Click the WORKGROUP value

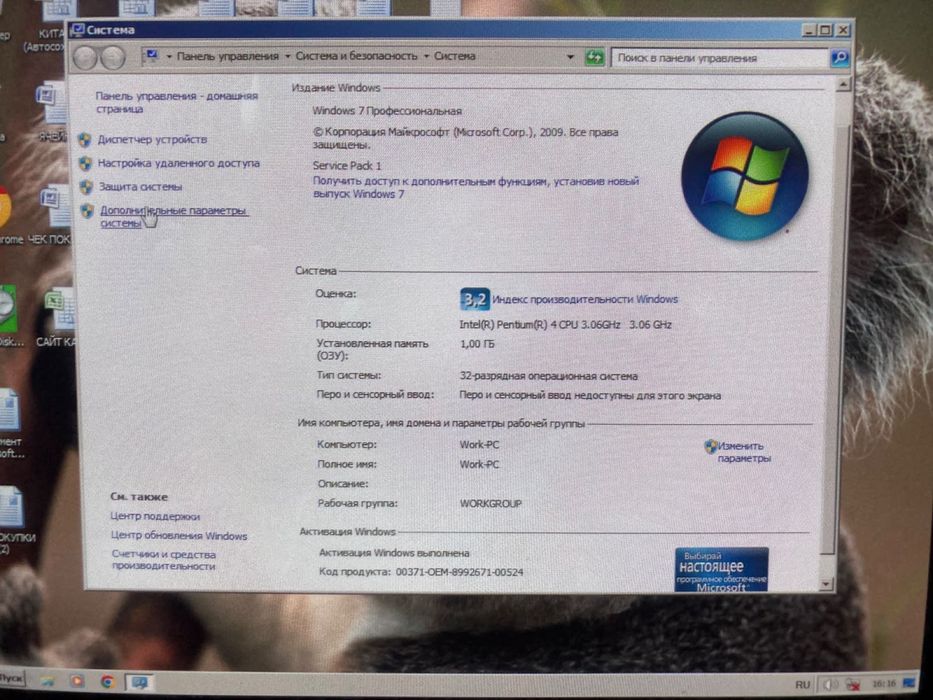click(491, 504)
